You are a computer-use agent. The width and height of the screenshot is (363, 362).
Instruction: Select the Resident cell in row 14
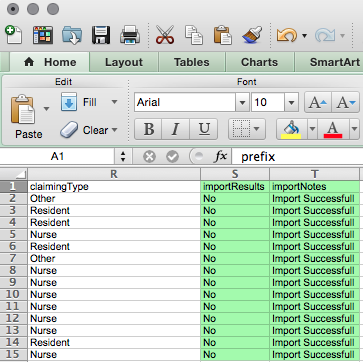[x=114, y=343]
